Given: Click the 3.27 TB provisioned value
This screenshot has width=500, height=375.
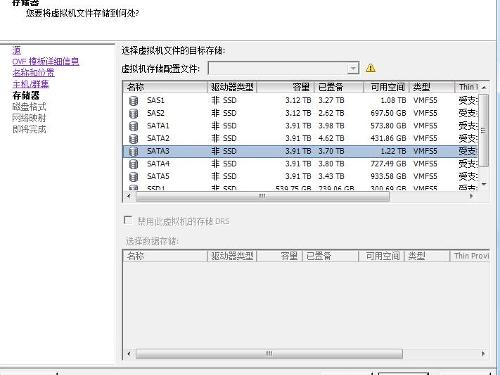Looking at the screenshot, I should point(331,100).
